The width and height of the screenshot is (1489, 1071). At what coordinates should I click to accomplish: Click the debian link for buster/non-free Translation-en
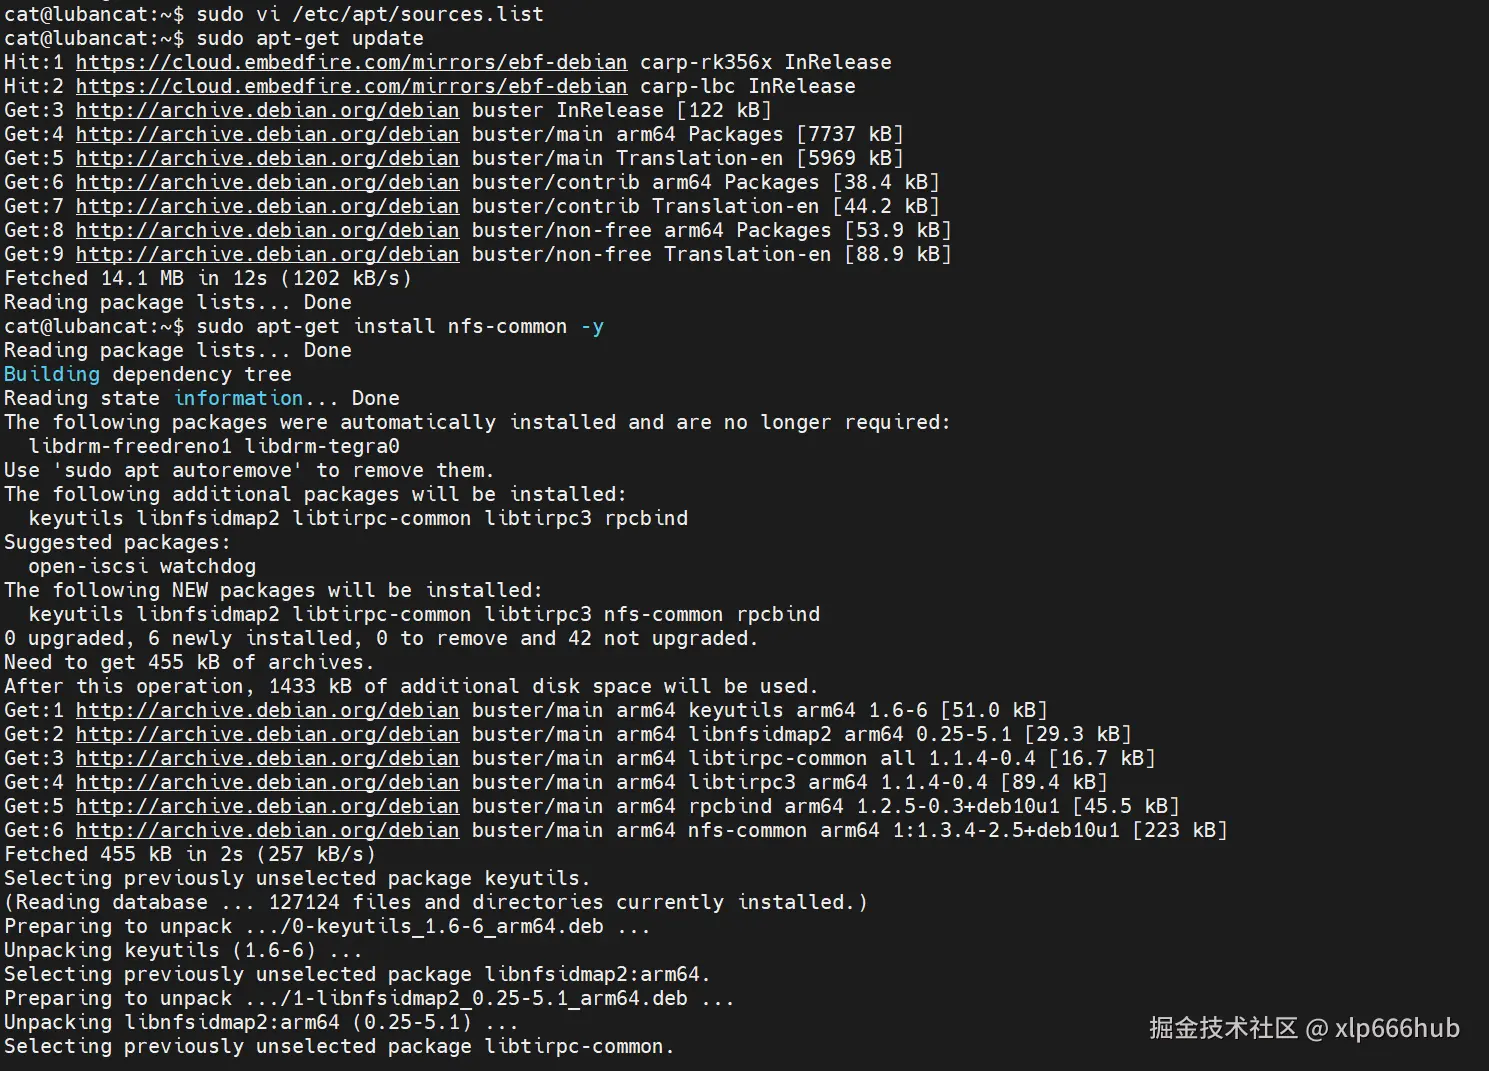[x=267, y=254]
